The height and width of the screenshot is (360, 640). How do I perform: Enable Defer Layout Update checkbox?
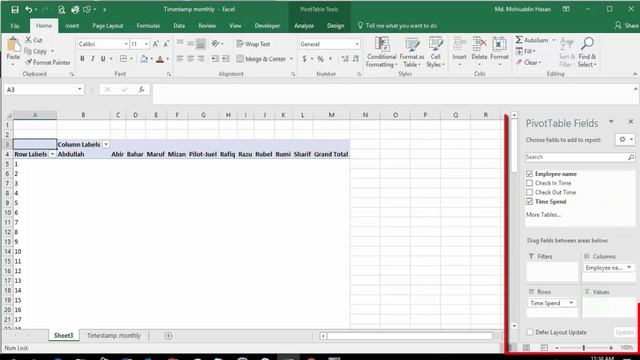530,332
